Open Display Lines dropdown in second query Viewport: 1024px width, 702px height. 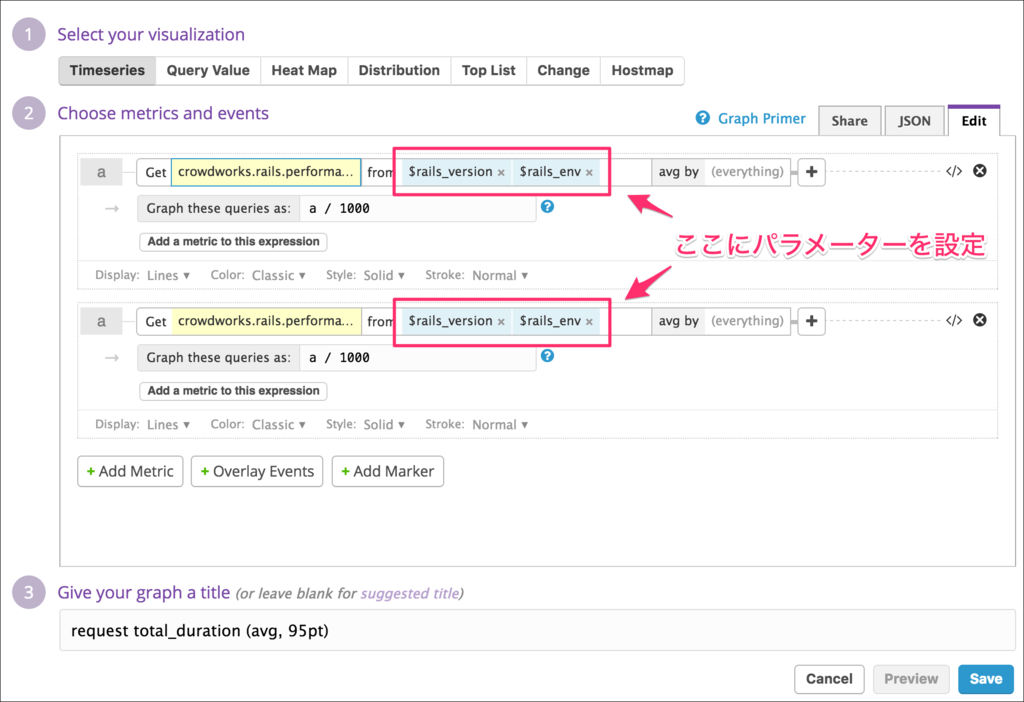point(168,424)
